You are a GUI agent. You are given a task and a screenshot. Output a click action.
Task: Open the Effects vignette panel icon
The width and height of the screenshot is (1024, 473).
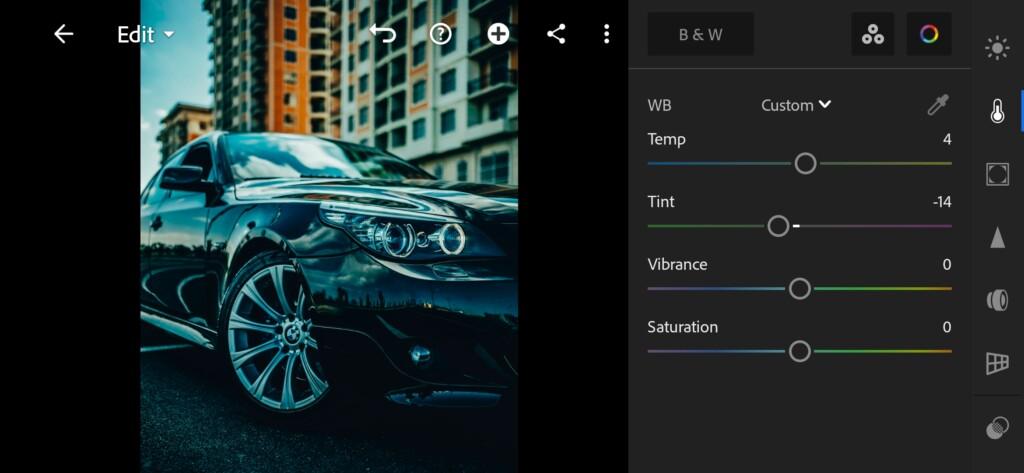pyautogui.click(x=997, y=174)
